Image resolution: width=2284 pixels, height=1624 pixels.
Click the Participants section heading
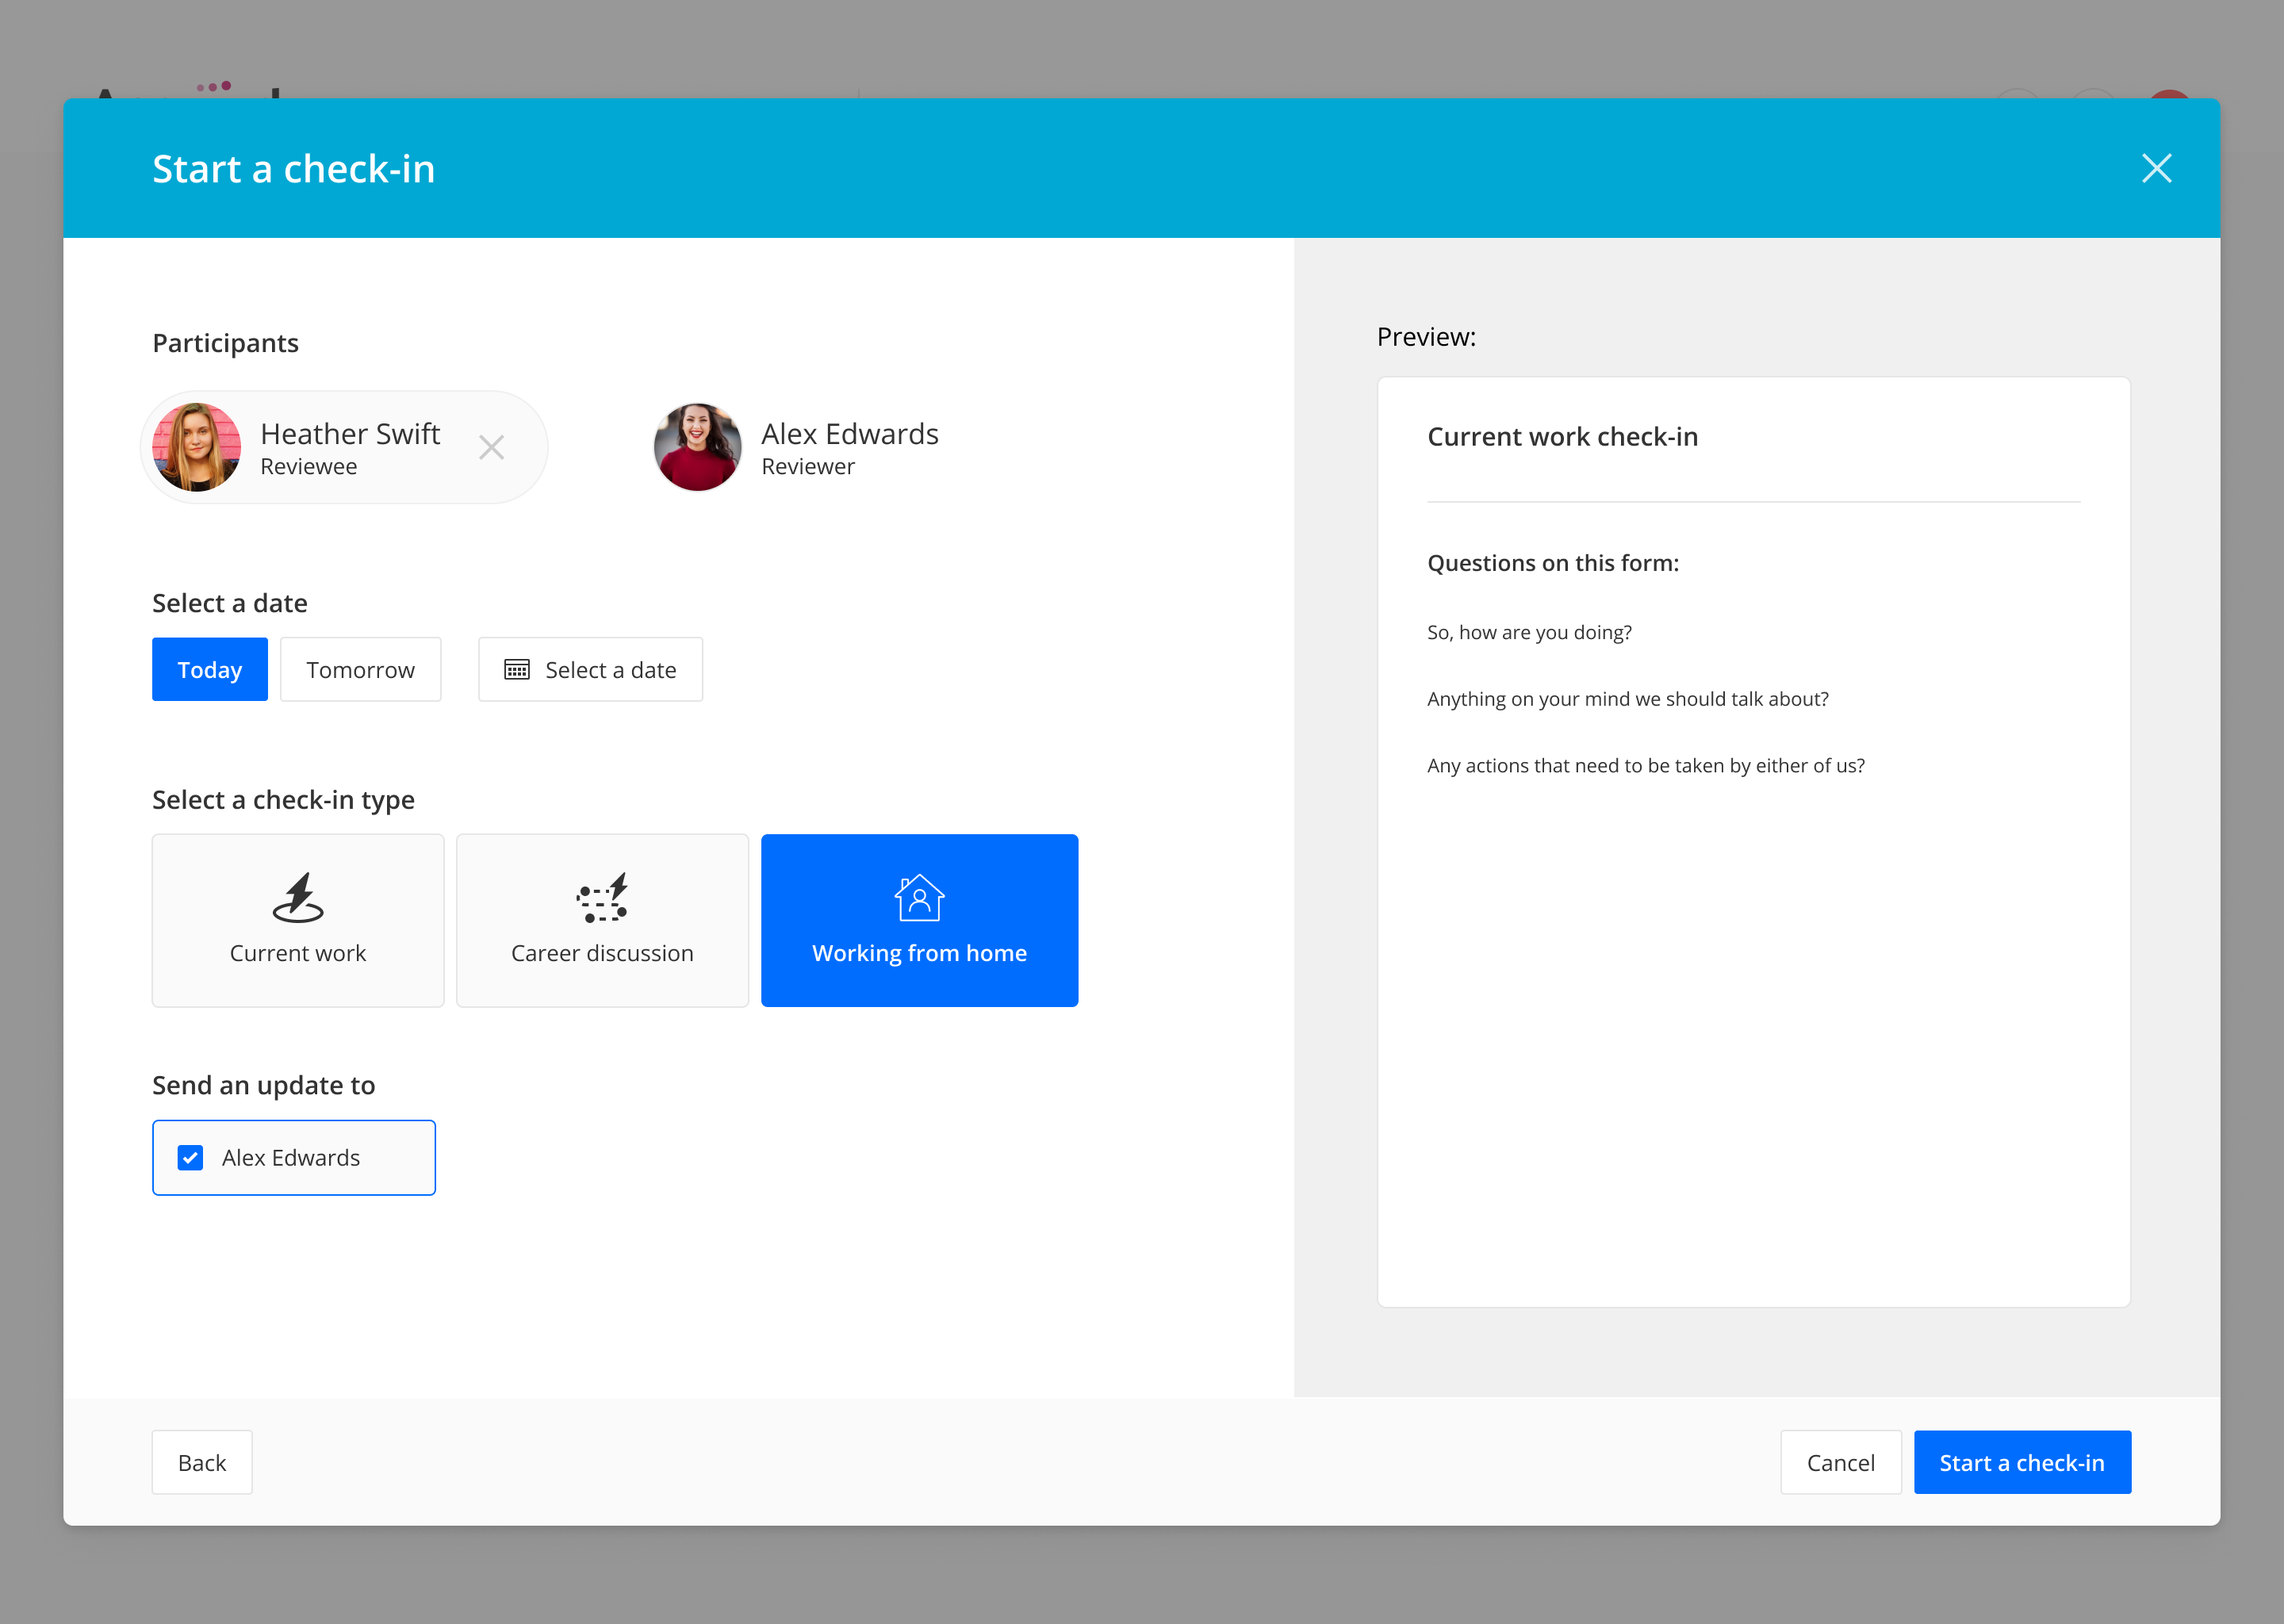225,342
